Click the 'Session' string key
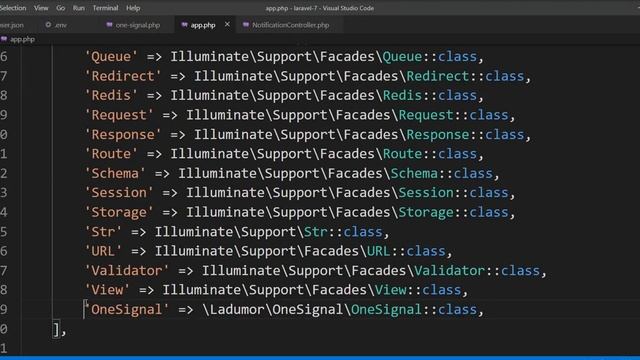The height and width of the screenshot is (360, 640). coord(119,192)
